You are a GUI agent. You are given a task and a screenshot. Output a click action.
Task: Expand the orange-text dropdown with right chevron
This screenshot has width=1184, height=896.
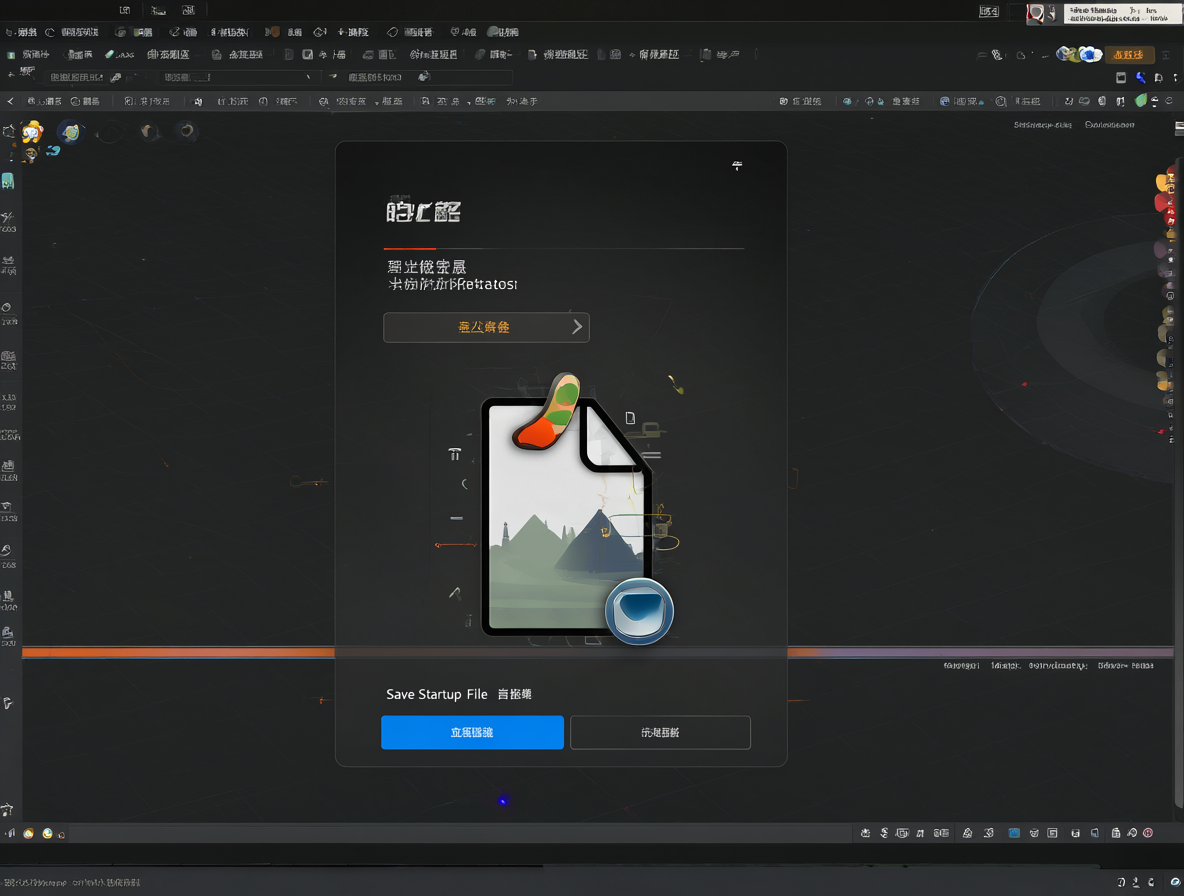click(486, 327)
